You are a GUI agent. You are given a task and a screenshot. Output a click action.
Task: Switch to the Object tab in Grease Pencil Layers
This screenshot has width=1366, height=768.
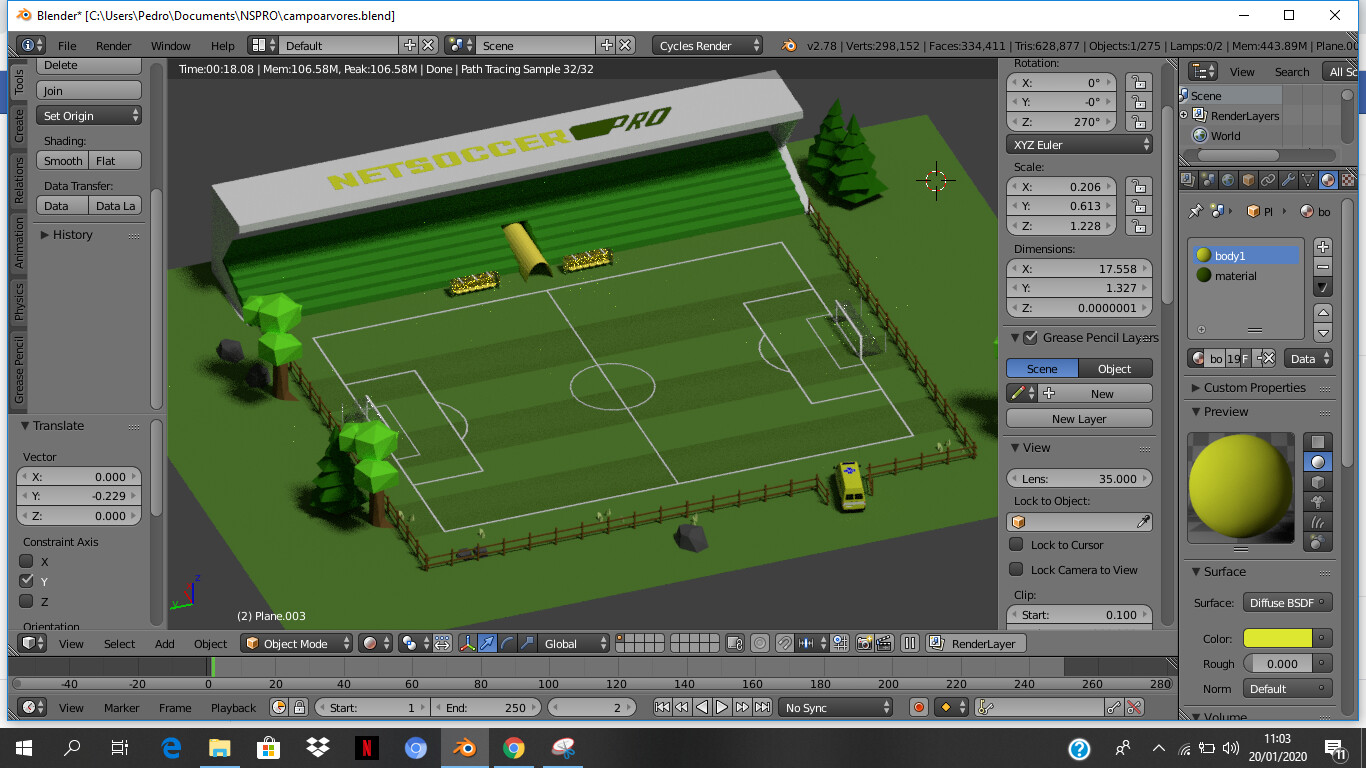point(1114,368)
